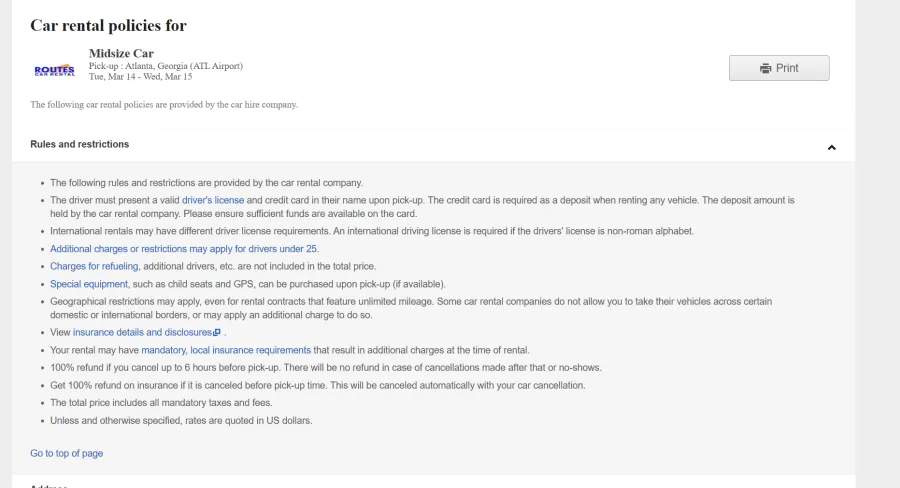Click the external link icon after insurance disclosures
Image resolution: width=900 pixels, height=488 pixels.
pyautogui.click(x=217, y=333)
